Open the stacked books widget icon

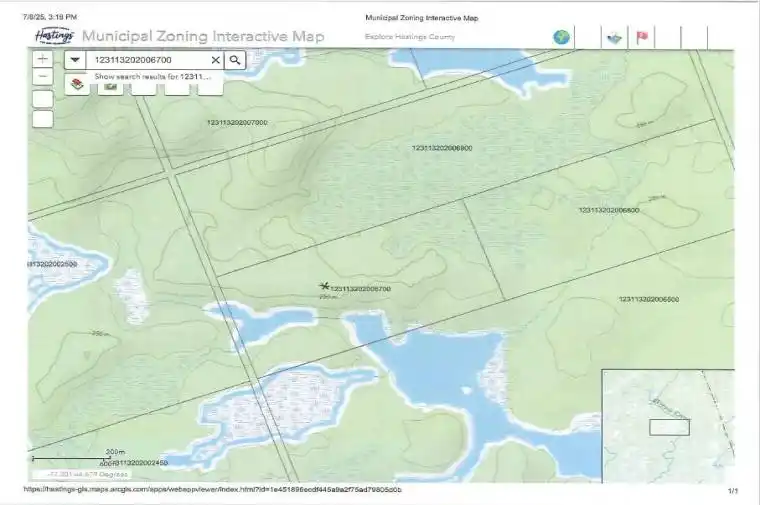tap(78, 87)
